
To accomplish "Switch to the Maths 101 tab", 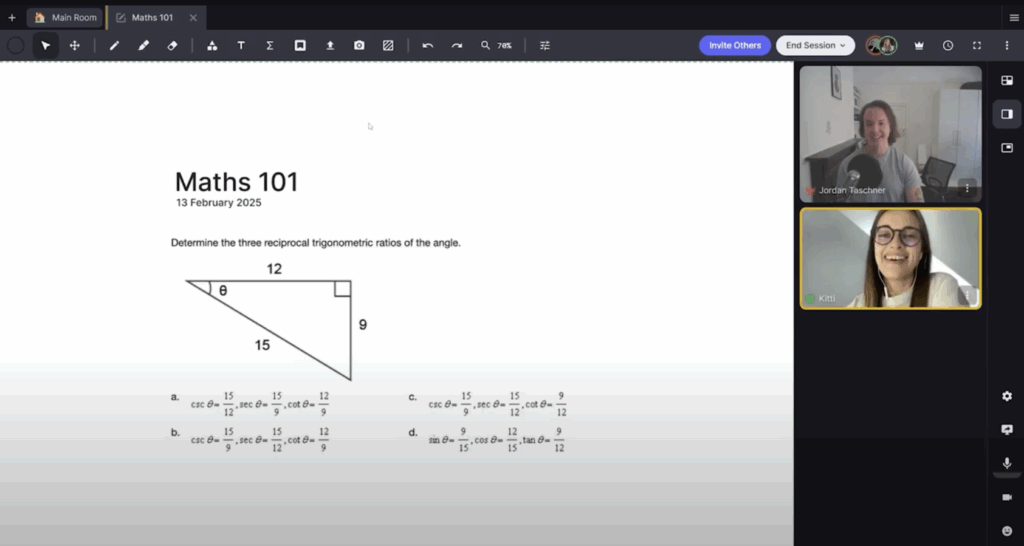I will coord(152,17).
